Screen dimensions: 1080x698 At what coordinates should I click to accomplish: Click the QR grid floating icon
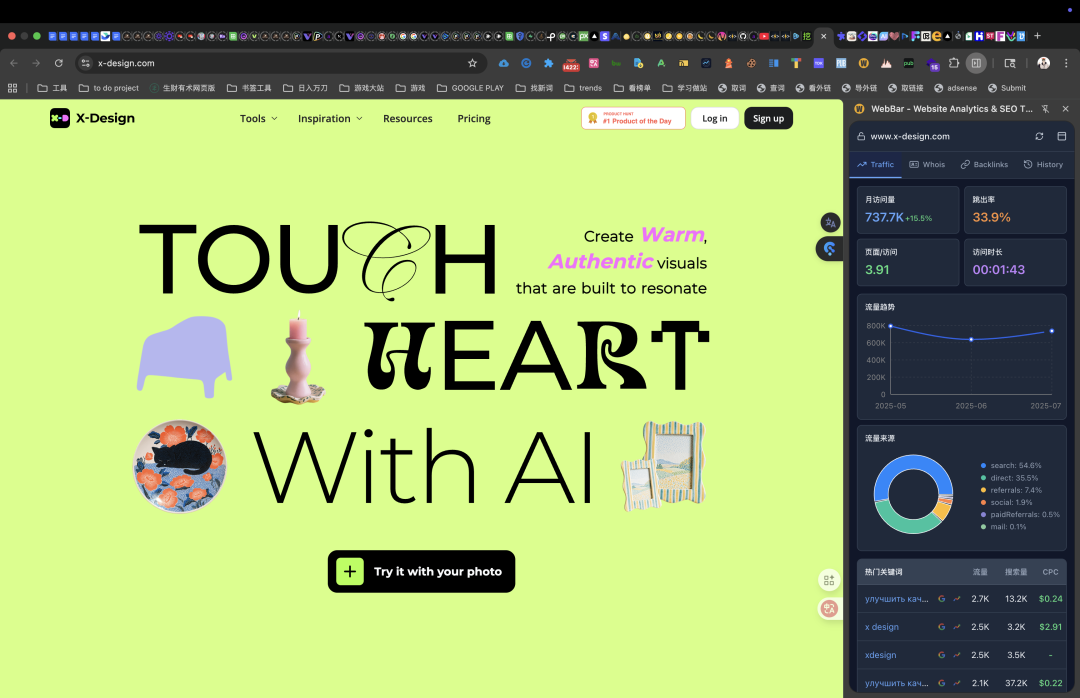829,581
